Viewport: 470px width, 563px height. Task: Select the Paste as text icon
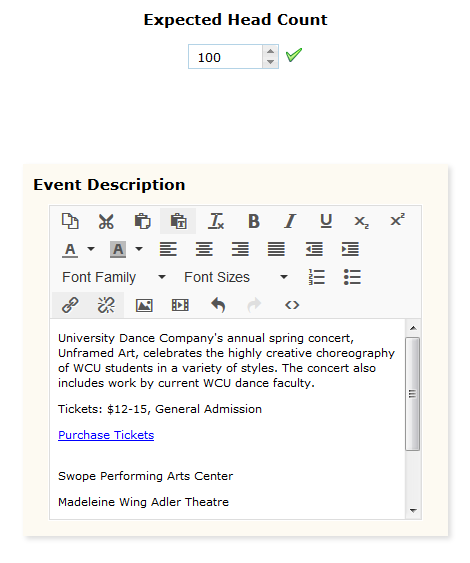178,221
